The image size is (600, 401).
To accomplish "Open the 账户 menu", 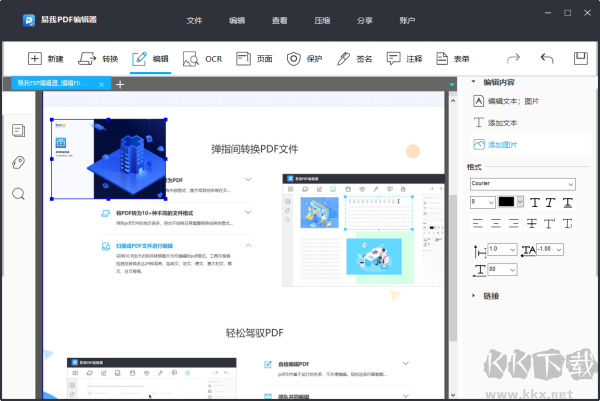I will 407,20.
